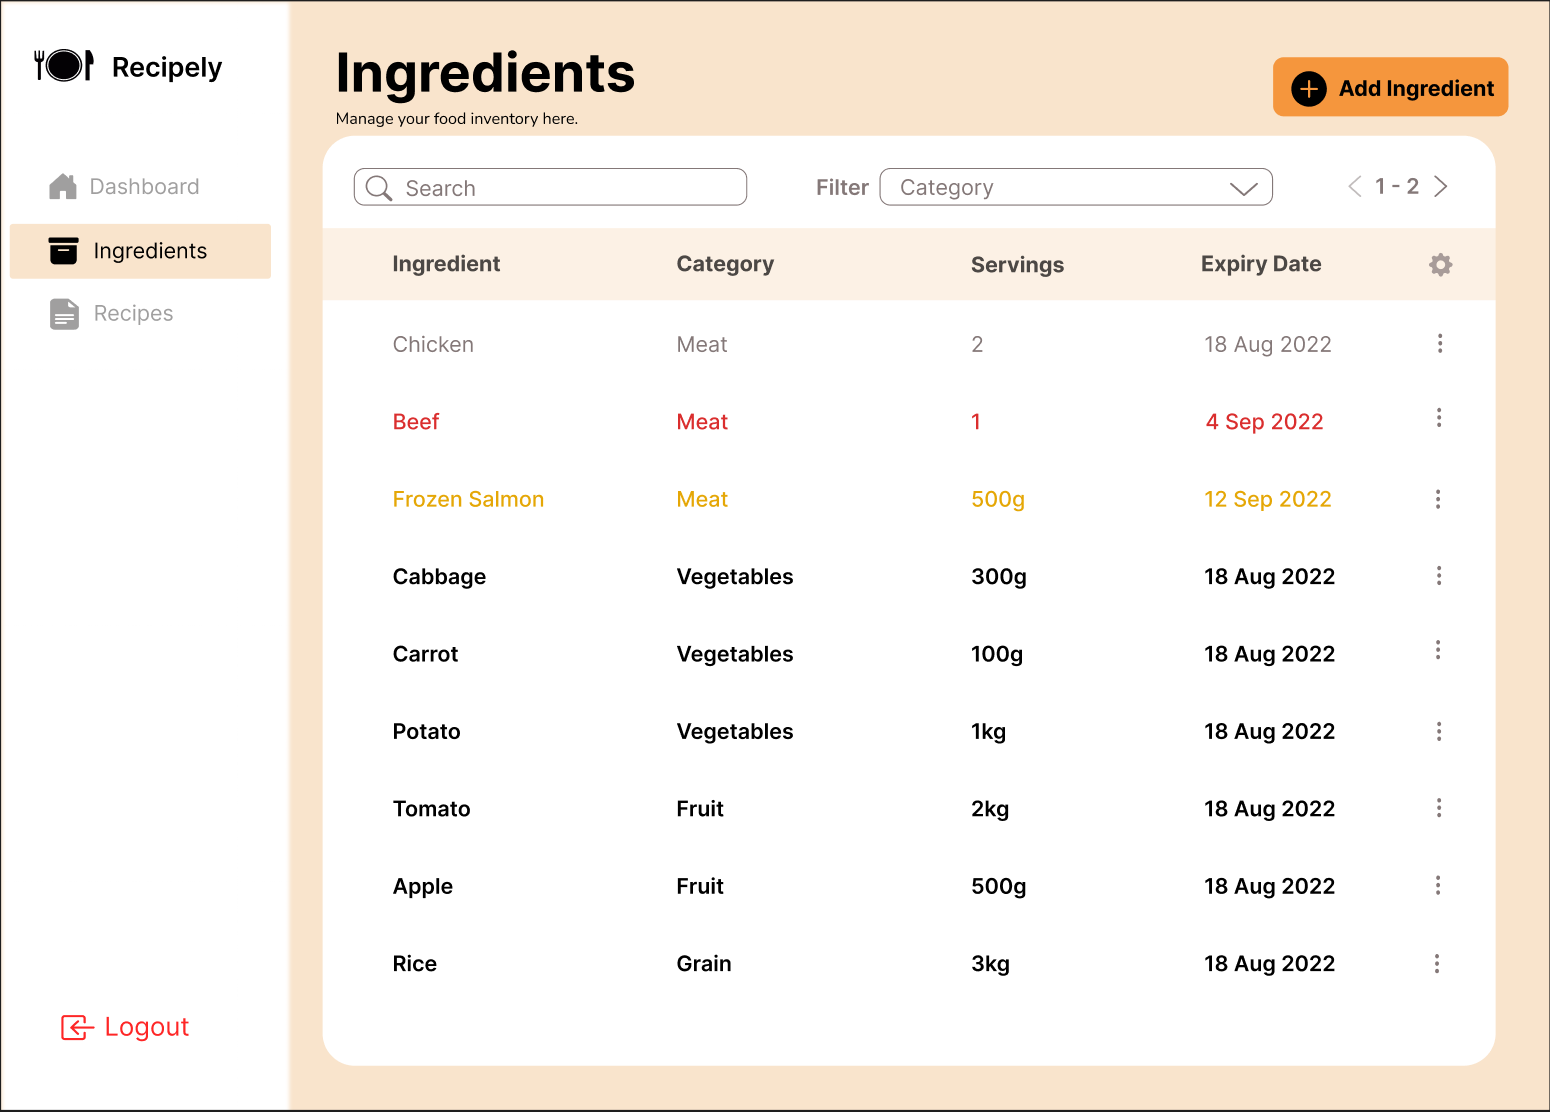Viewport: 1550px width, 1112px height.
Task: Open the three-dot menu for Potato row
Action: coord(1439,732)
